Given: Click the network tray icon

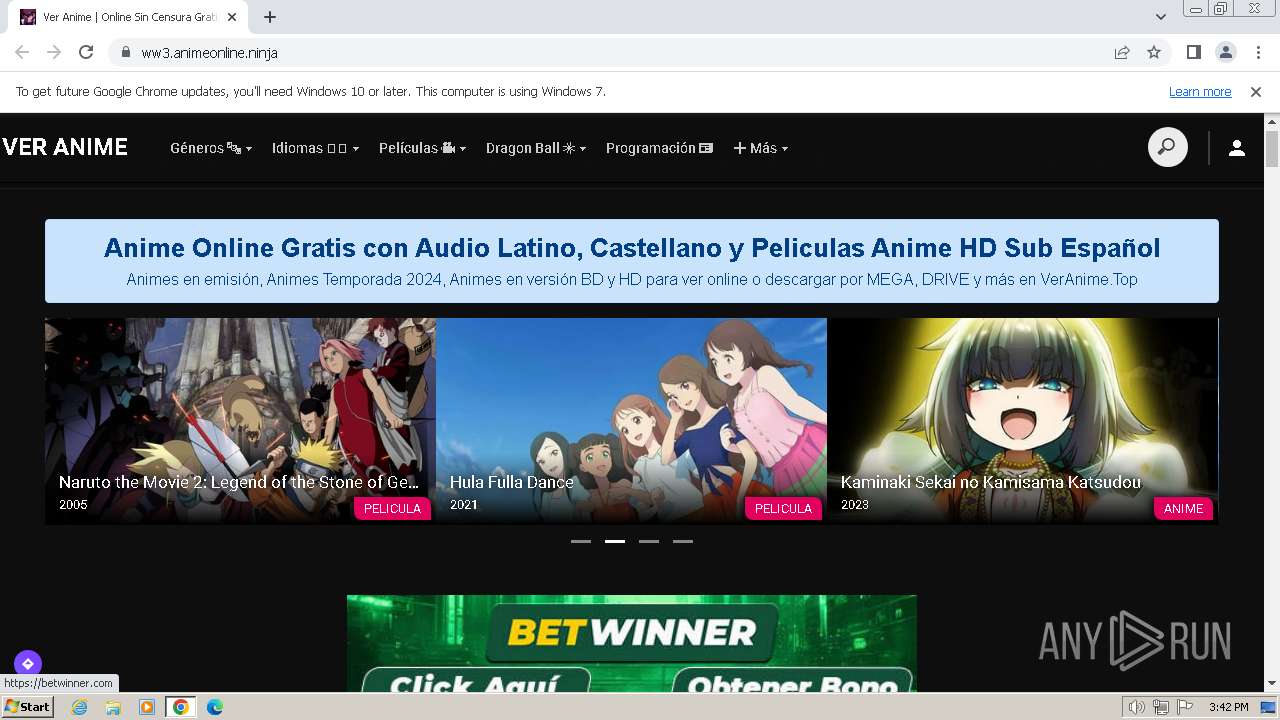Looking at the screenshot, I should pos(1161,707).
